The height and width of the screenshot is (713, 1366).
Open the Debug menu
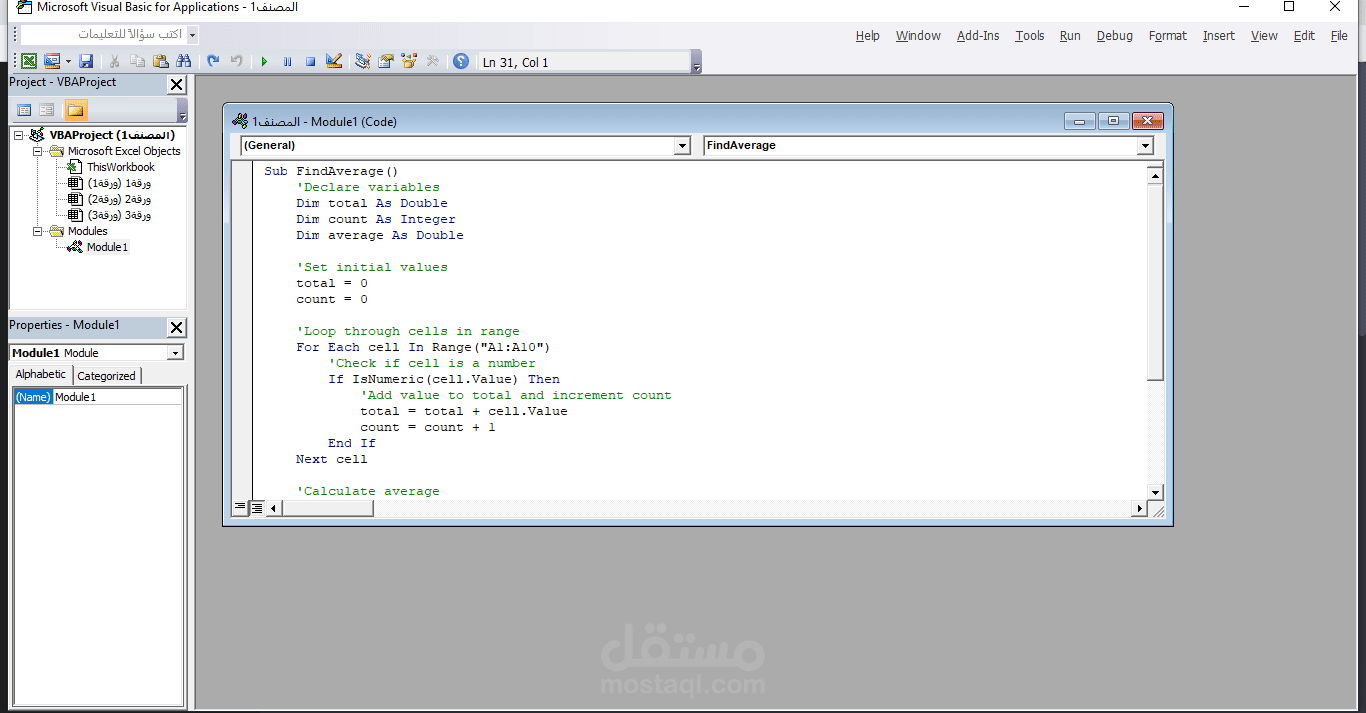[x=1115, y=36]
